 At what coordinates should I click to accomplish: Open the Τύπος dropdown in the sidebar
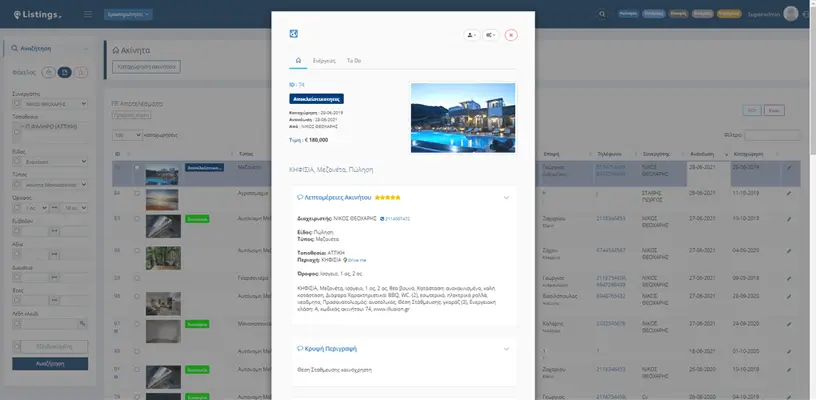point(56,185)
